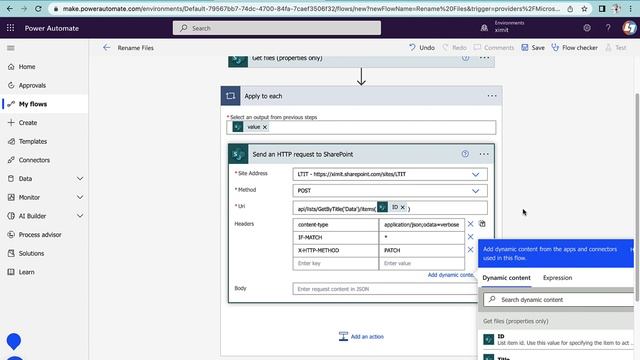Reload the browser page
Viewport: 640px width, 360px height.
[x=38, y=9]
